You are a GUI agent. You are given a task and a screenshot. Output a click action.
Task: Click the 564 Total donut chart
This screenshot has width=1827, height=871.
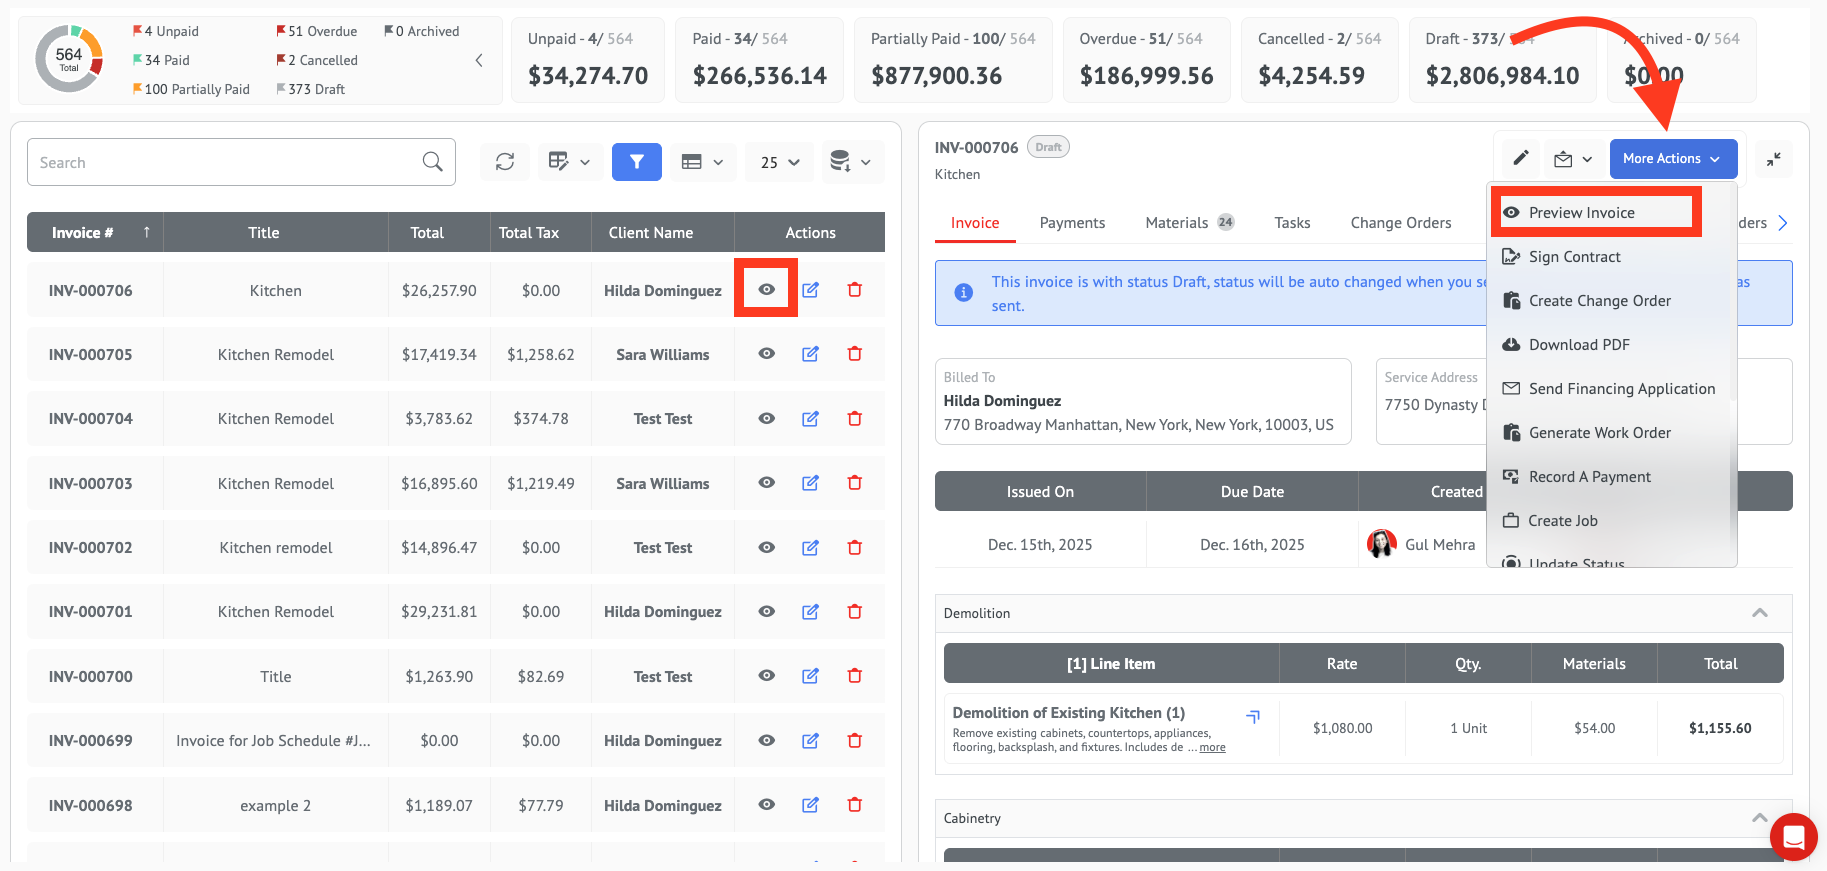pos(69,60)
